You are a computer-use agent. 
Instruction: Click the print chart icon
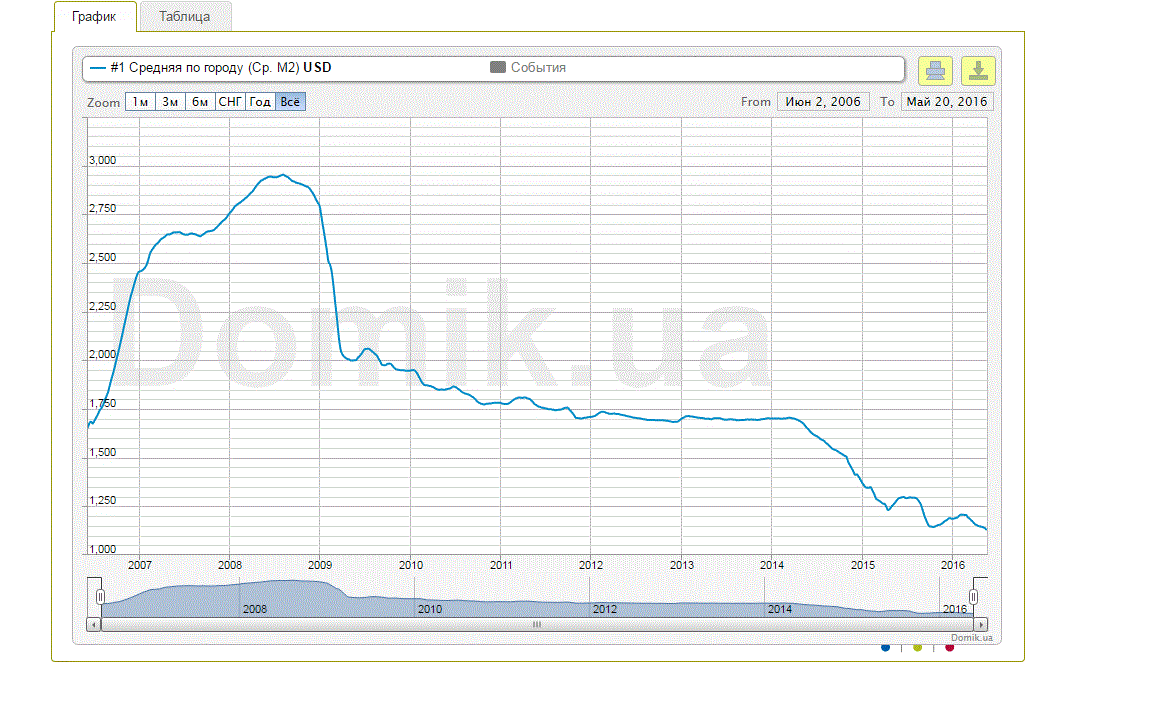(x=935, y=70)
